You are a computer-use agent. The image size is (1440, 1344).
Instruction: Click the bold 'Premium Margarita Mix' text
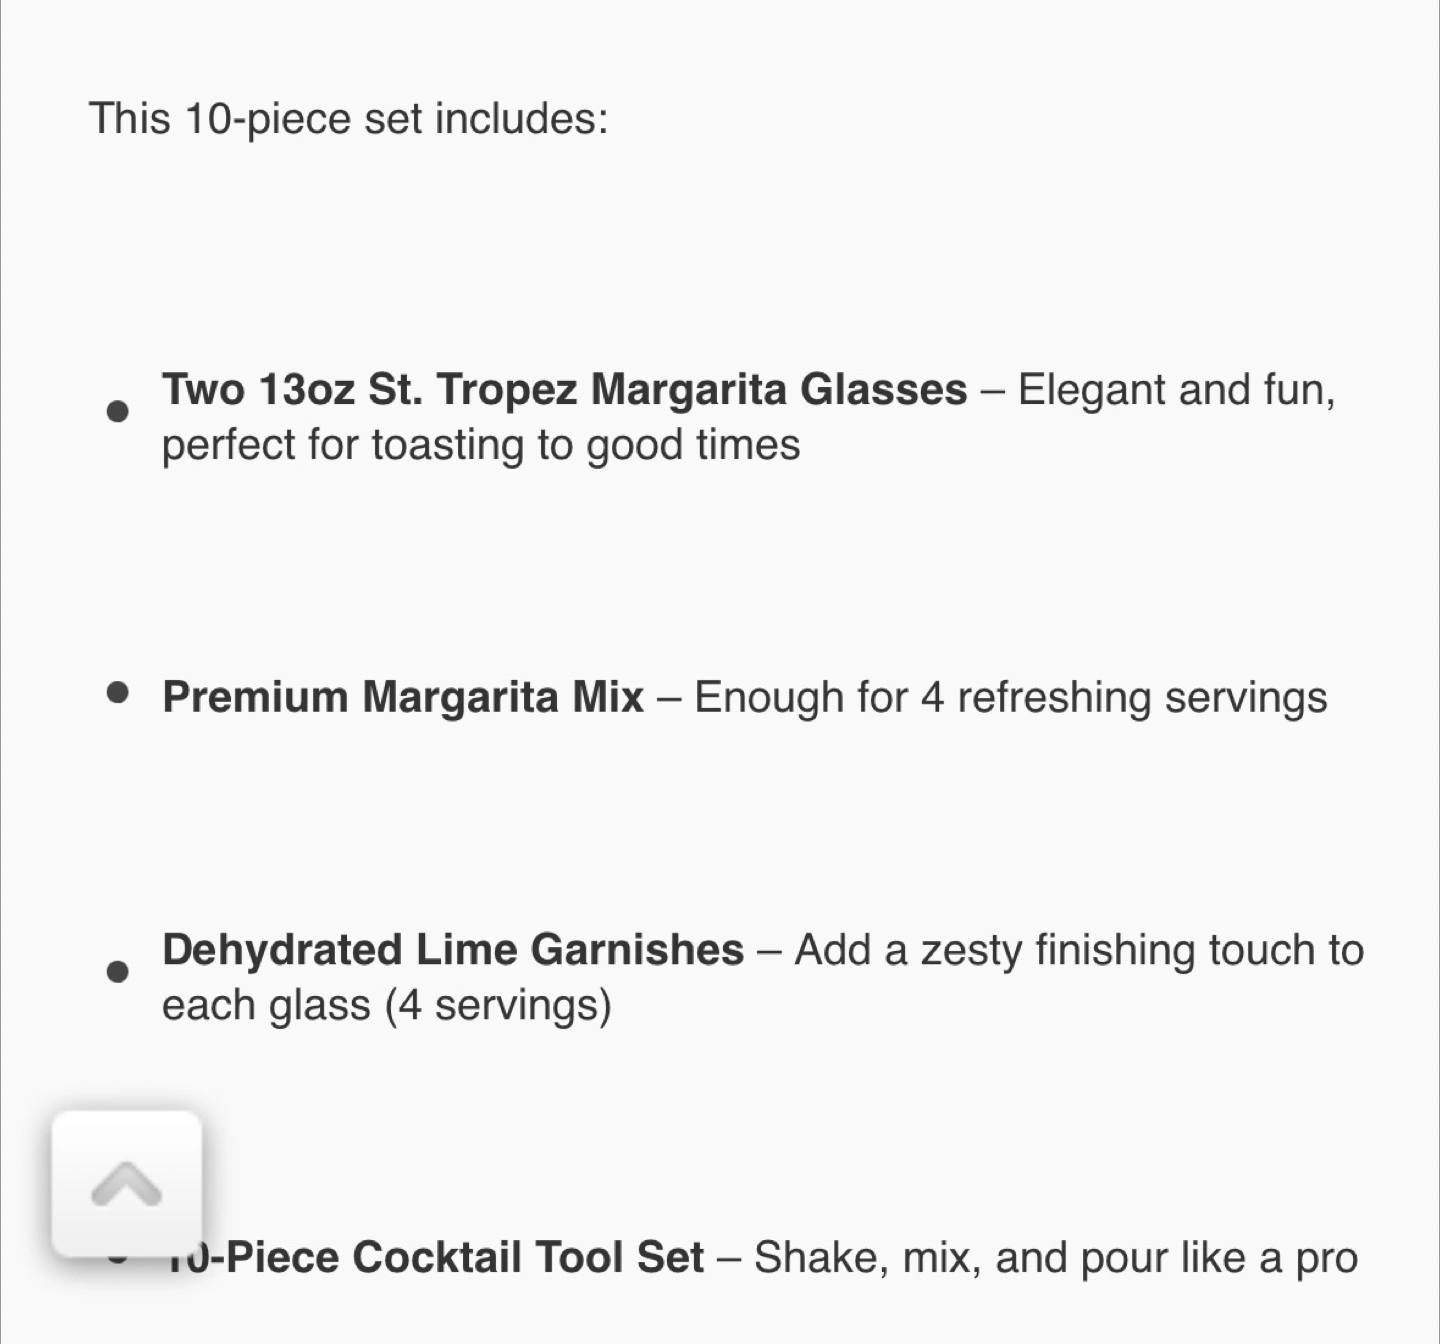pyautogui.click(x=403, y=697)
